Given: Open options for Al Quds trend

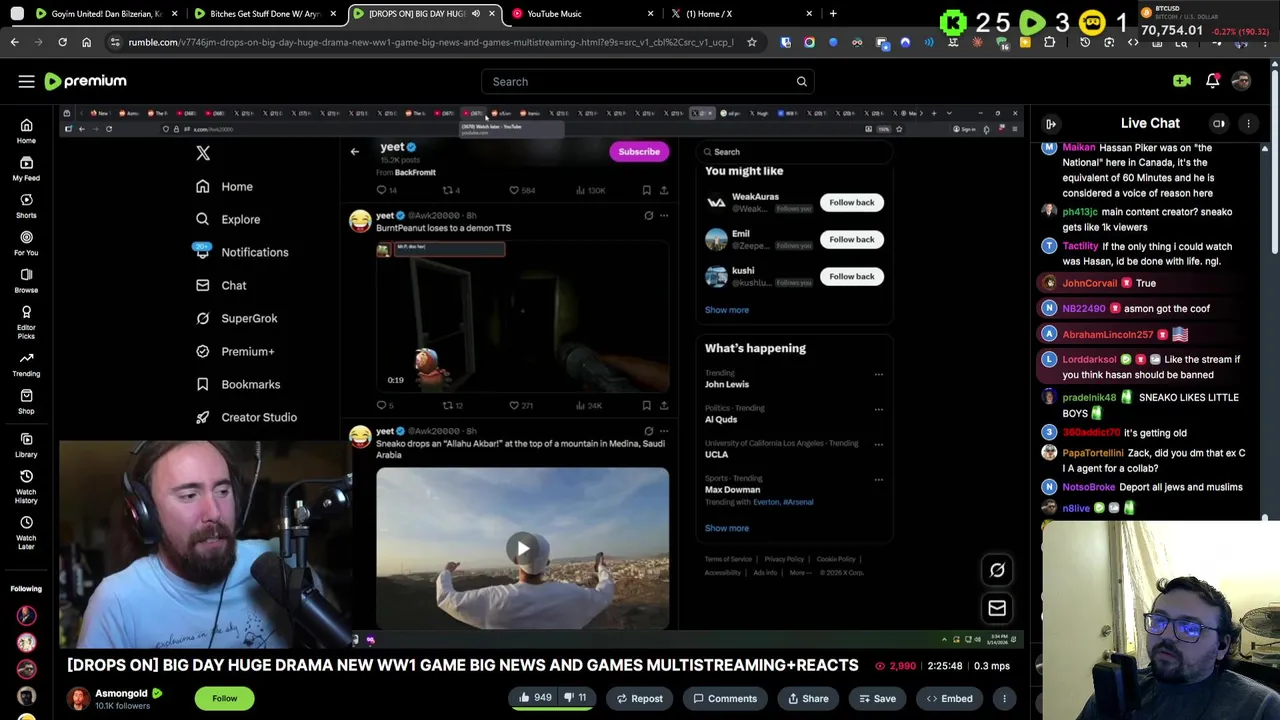Looking at the screenshot, I should coord(879,409).
